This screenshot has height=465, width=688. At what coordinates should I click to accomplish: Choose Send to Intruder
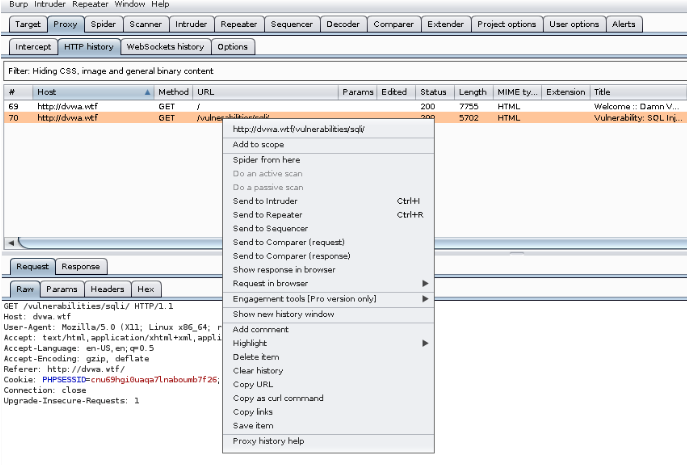[329, 201]
